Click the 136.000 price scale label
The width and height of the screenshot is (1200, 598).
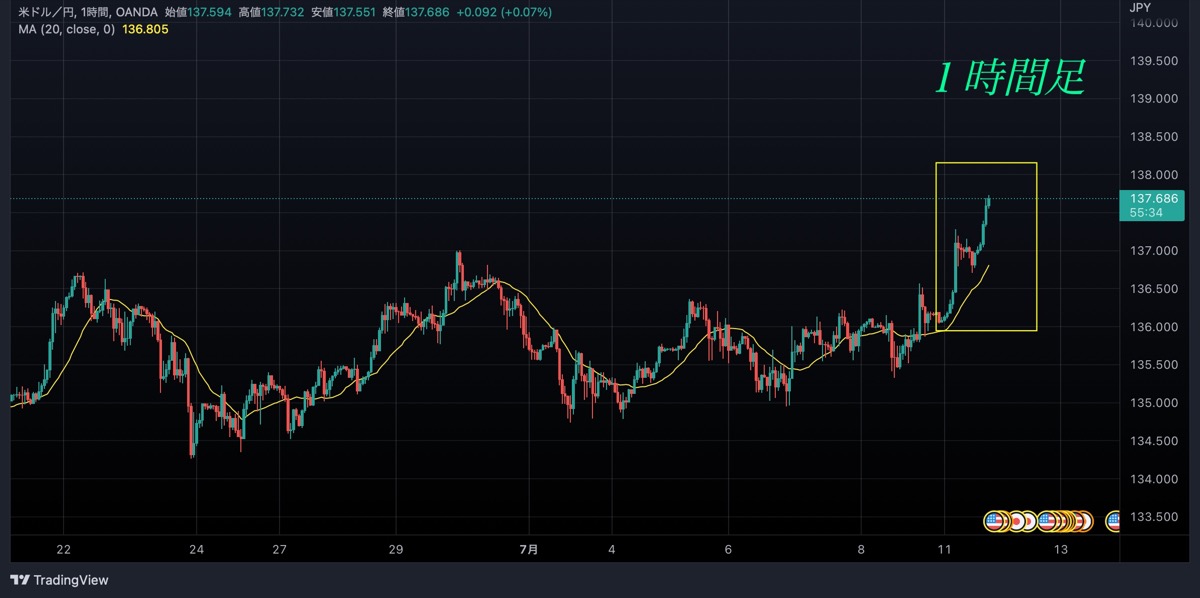(x=1152, y=327)
